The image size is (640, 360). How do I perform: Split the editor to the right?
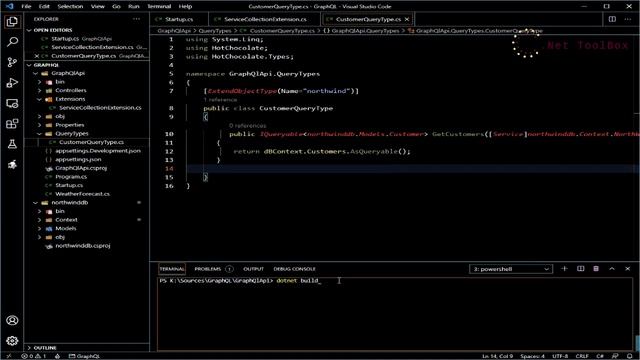tap(612, 19)
